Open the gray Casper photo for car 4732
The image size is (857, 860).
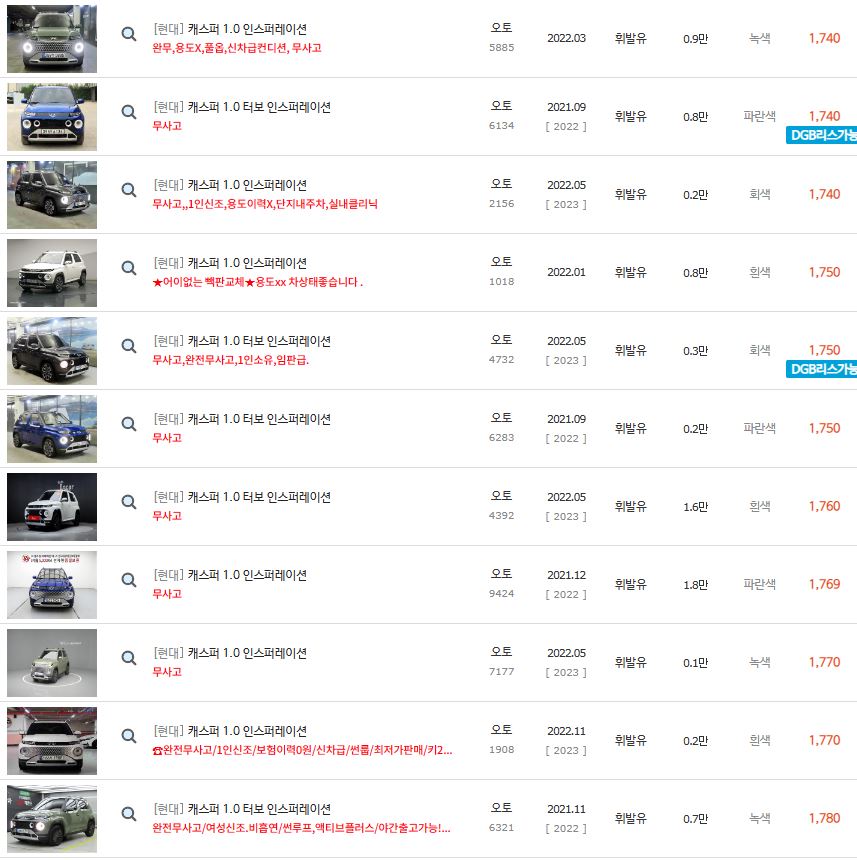pyautogui.click(x=52, y=350)
